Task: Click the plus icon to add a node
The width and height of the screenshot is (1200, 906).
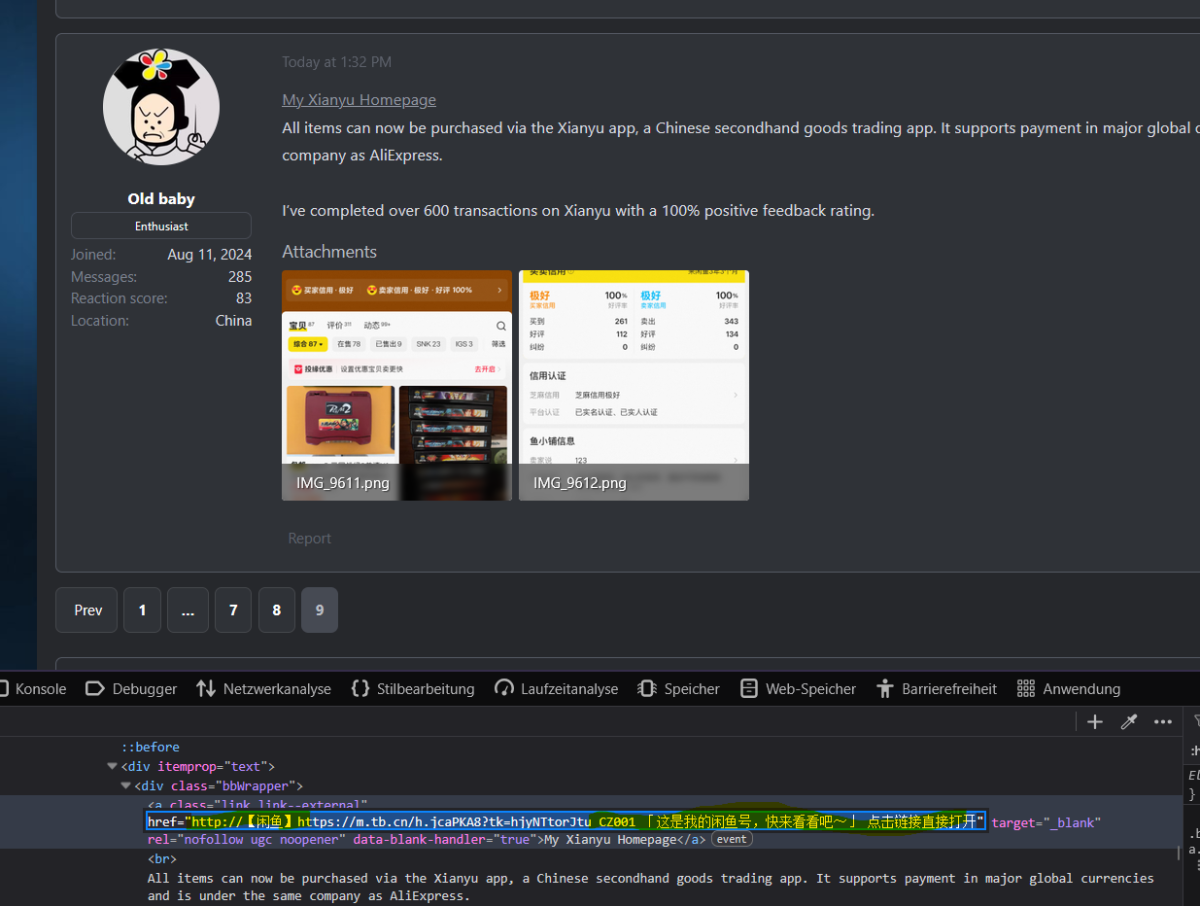Action: pos(1095,722)
